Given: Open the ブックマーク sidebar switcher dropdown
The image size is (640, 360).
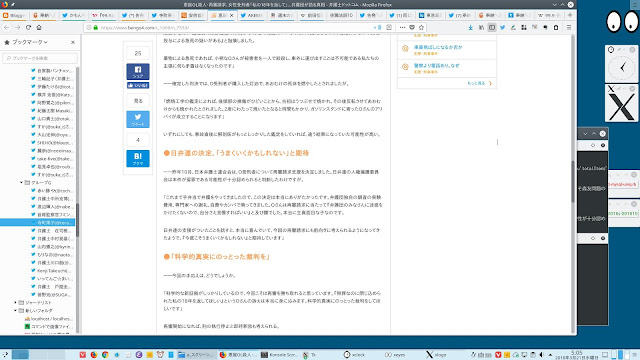Looking at the screenshot, I should [29, 42].
